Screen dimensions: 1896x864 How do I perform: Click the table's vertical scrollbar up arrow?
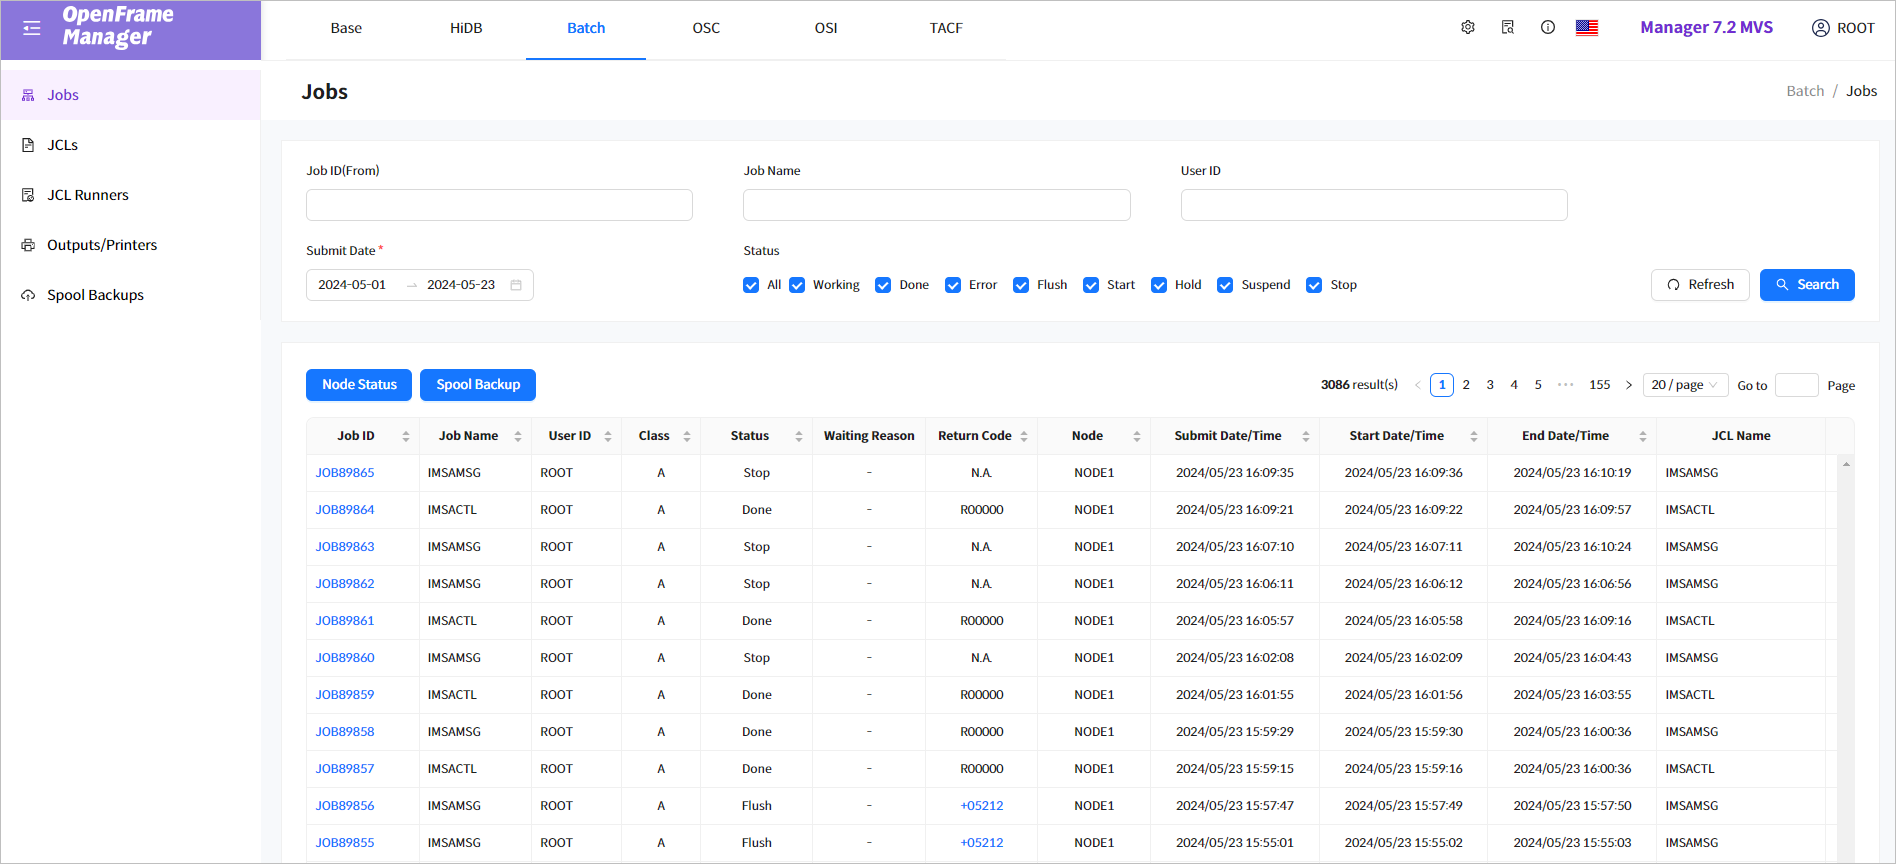[x=1846, y=464]
